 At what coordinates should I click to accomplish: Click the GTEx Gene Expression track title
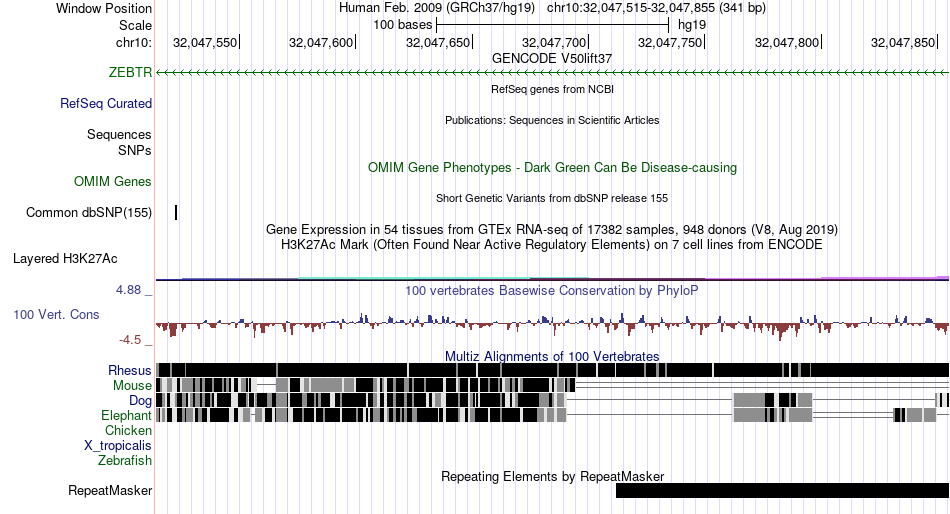[552, 230]
